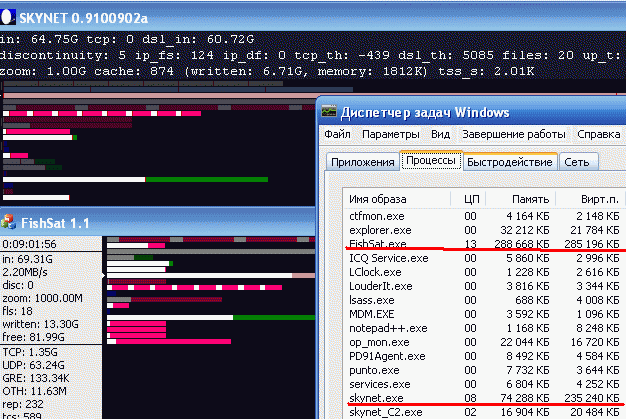Screen dimensions: 626x419
Task: Click FishSat.exe virtual memory 285 196 КБ
Action: tap(592, 244)
